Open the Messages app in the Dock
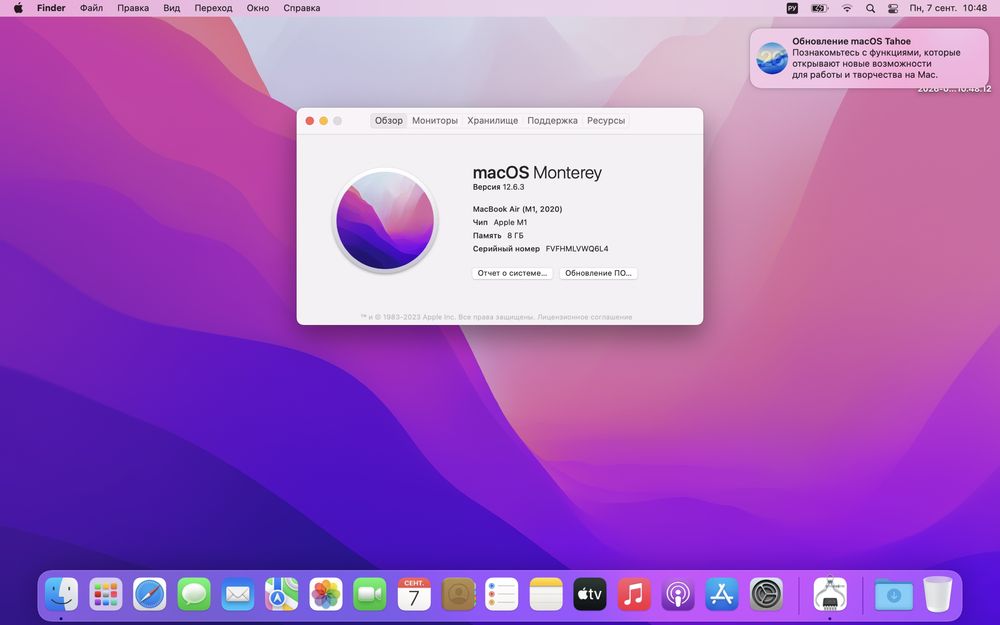Image resolution: width=1000 pixels, height=625 pixels. point(194,594)
